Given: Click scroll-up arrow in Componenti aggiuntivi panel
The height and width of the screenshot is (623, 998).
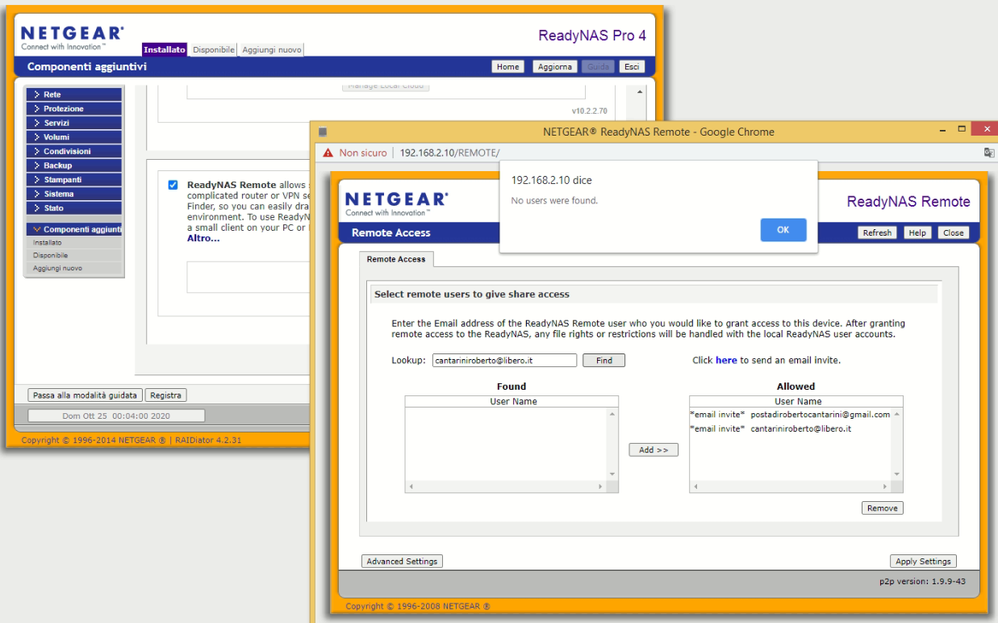Looking at the screenshot, I should coord(640,92).
